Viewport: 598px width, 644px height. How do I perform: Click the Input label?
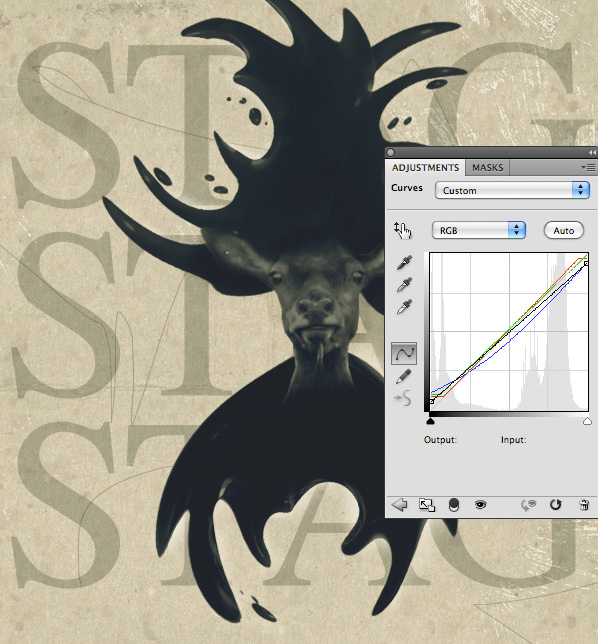tap(513, 440)
